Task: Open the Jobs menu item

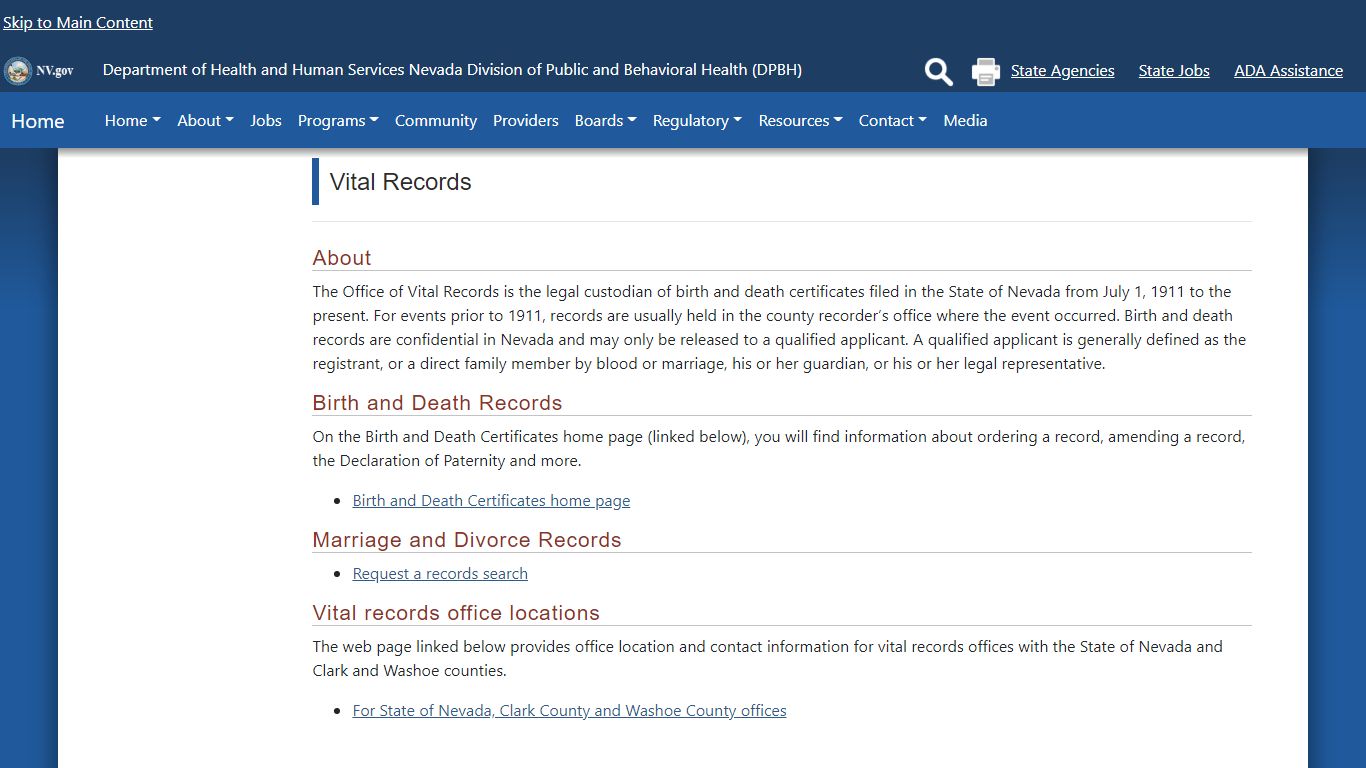Action: pyautogui.click(x=266, y=120)
